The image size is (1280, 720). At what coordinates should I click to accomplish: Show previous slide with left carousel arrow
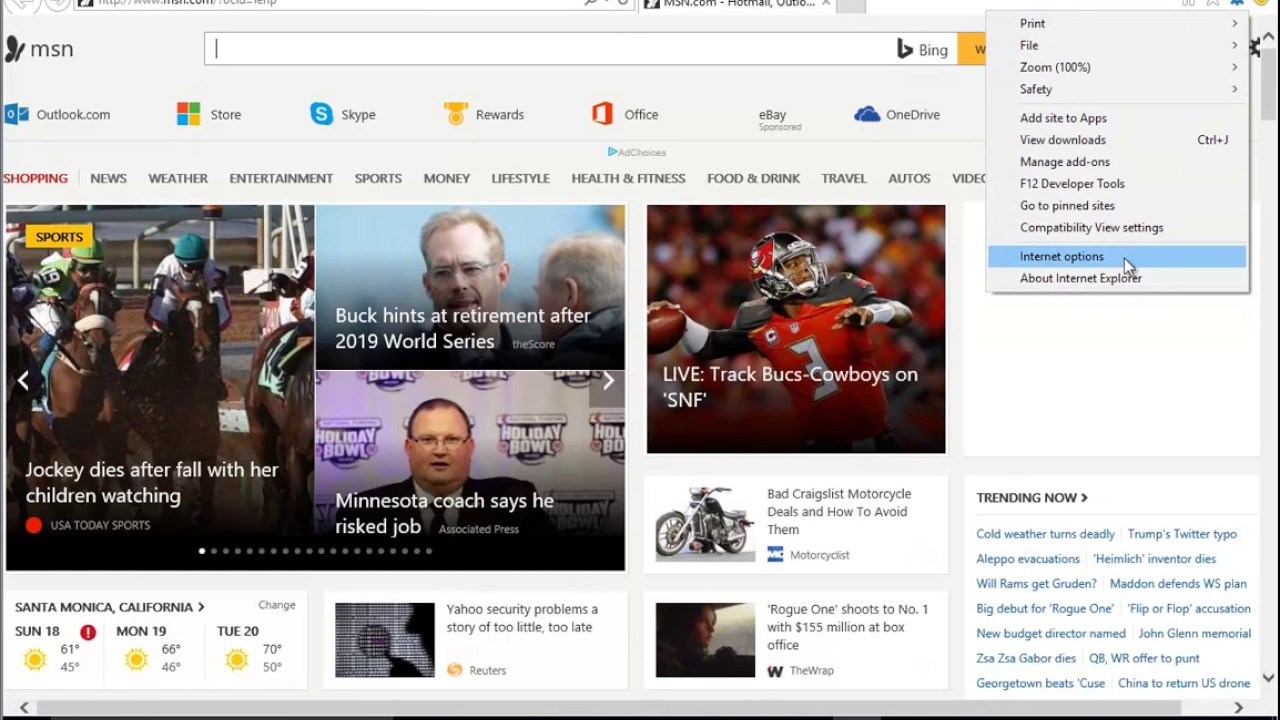(23, 380)
